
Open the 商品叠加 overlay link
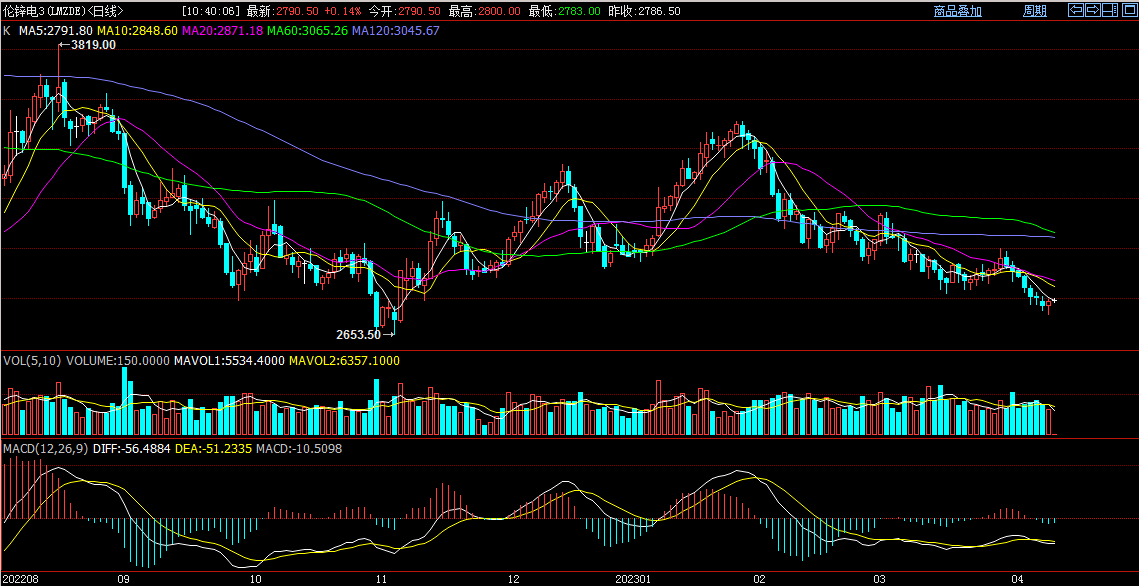point(957,11)
